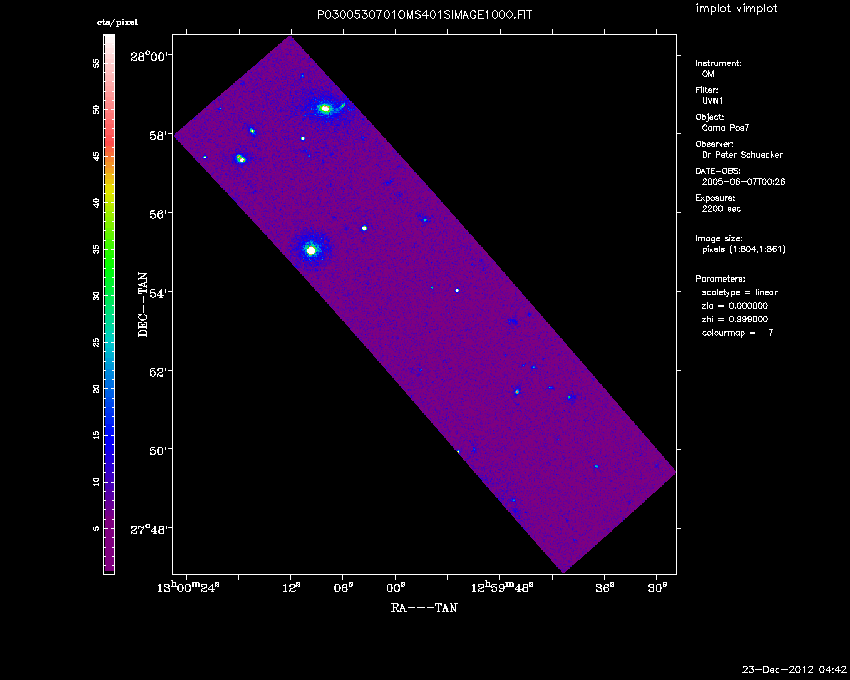
Task: Click RA tick label 13h00m24s
Action: (188, 587)
